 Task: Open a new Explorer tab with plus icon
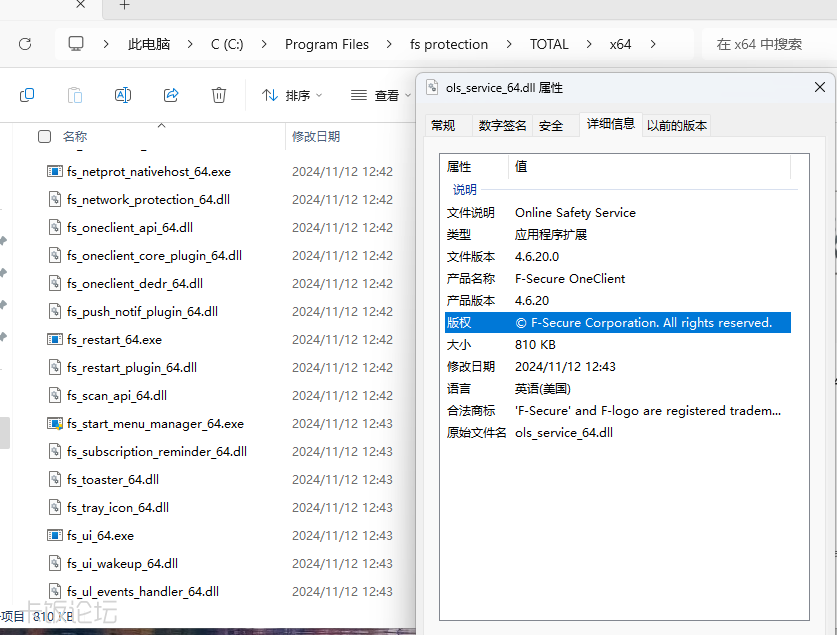pos(124,5)
